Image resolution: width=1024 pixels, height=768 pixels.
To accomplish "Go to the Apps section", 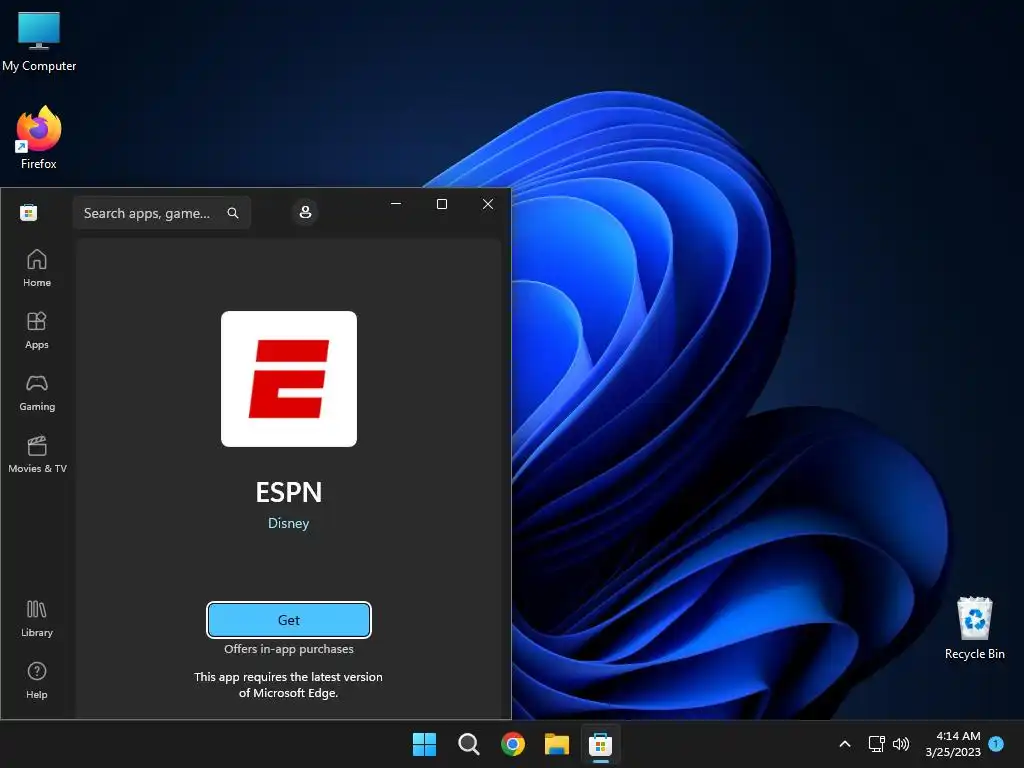I will [37, 330].
